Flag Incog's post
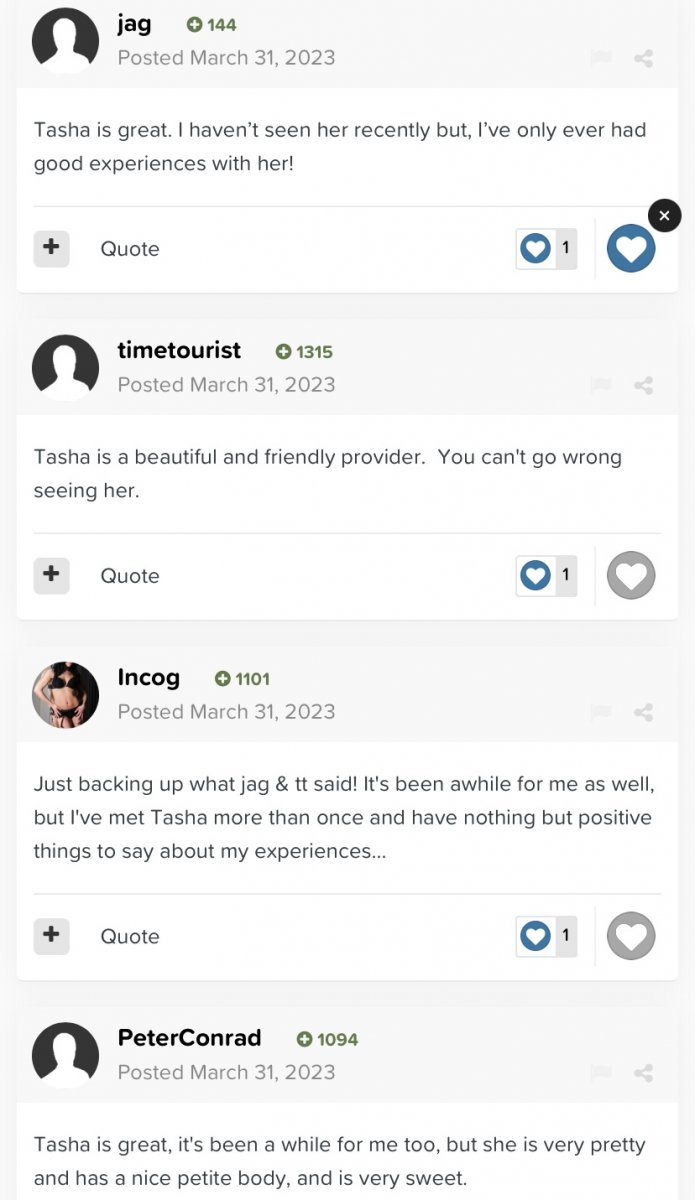Screen dimensions: 695x1200 point(601,712)
